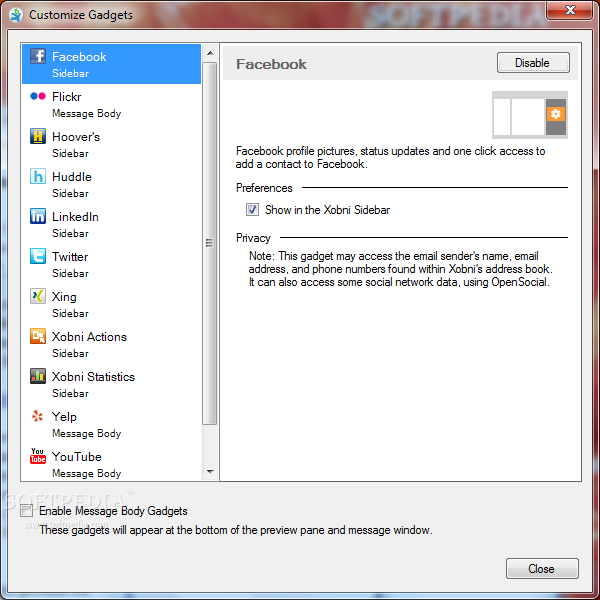Screen dimensions: 600x600
Task: Click 'Message Body' label under Flickr
Action: (x=86, y=113)
